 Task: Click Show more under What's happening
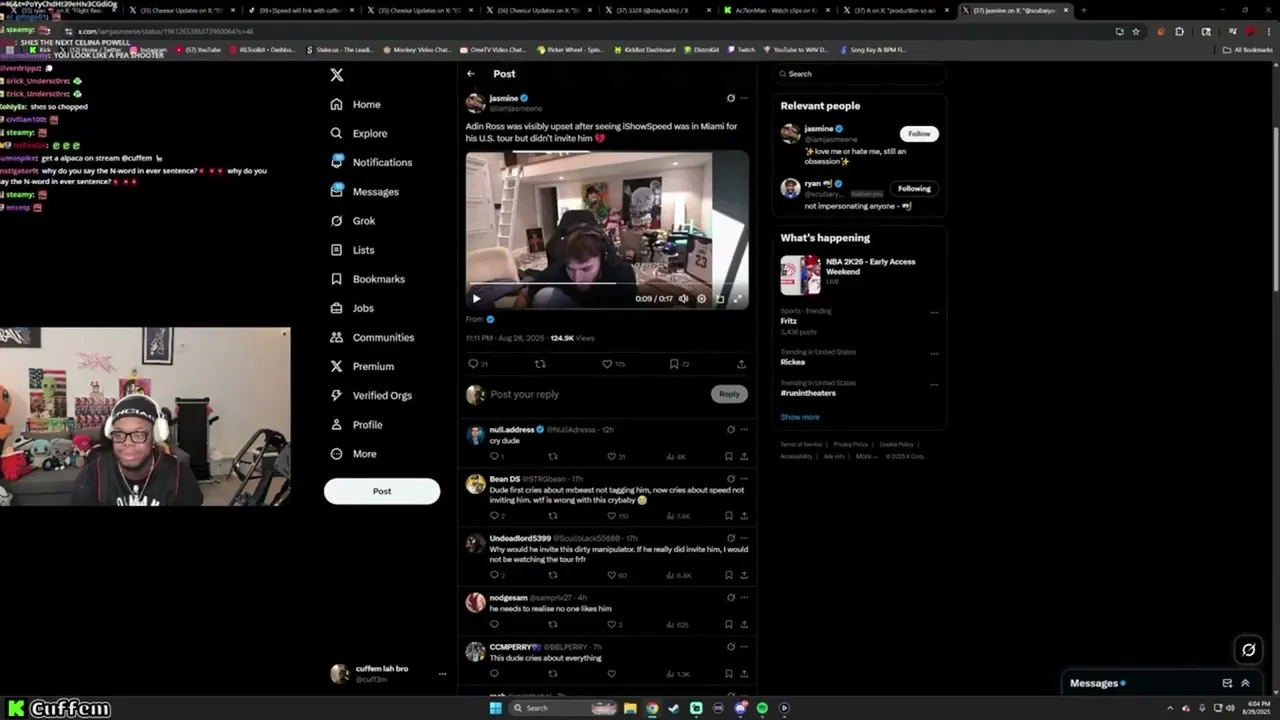tap(800, 417)
